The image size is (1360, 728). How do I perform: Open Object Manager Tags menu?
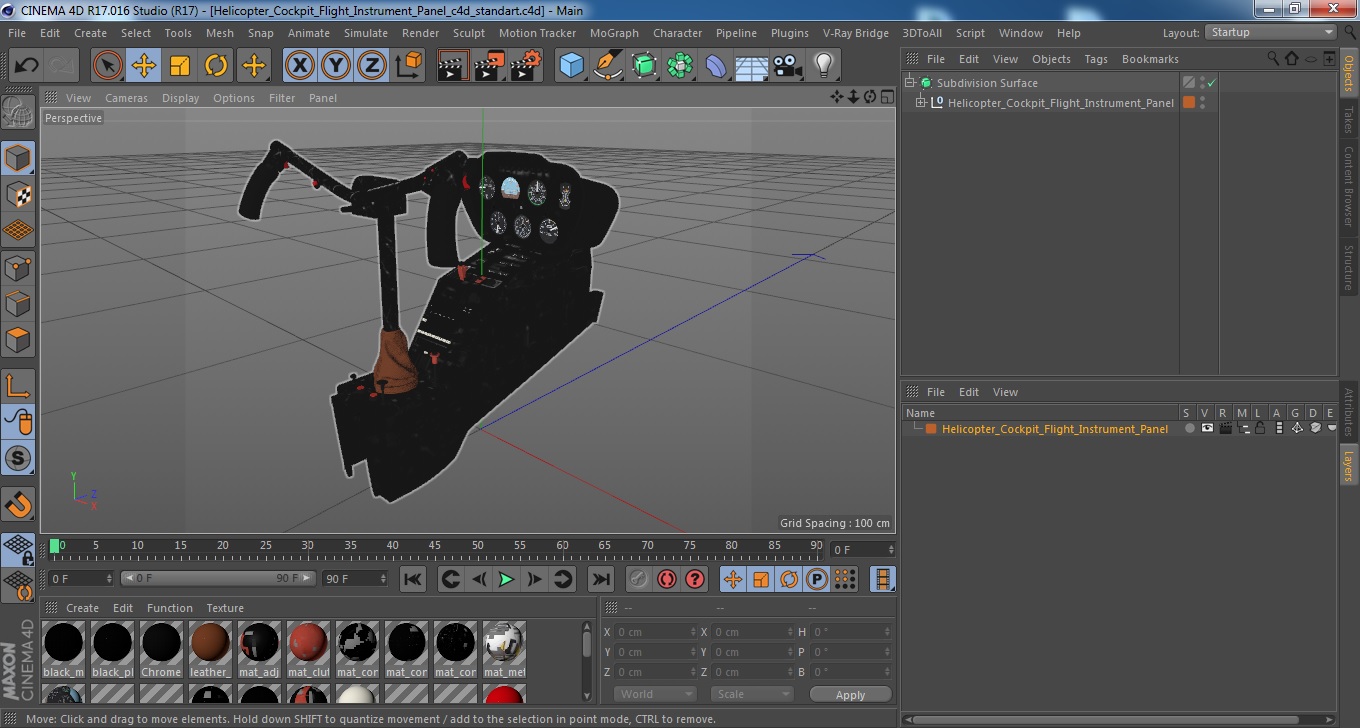click(x=1096, y=59)
